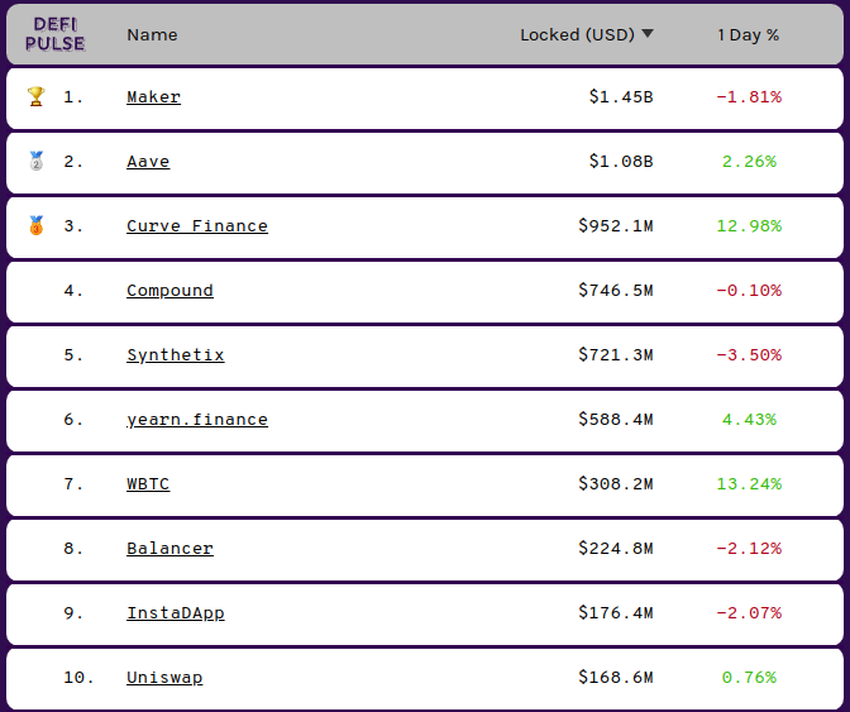The image size is (850, 712).
Task: Open the Synthetix project page
Action: coord(175,355)
